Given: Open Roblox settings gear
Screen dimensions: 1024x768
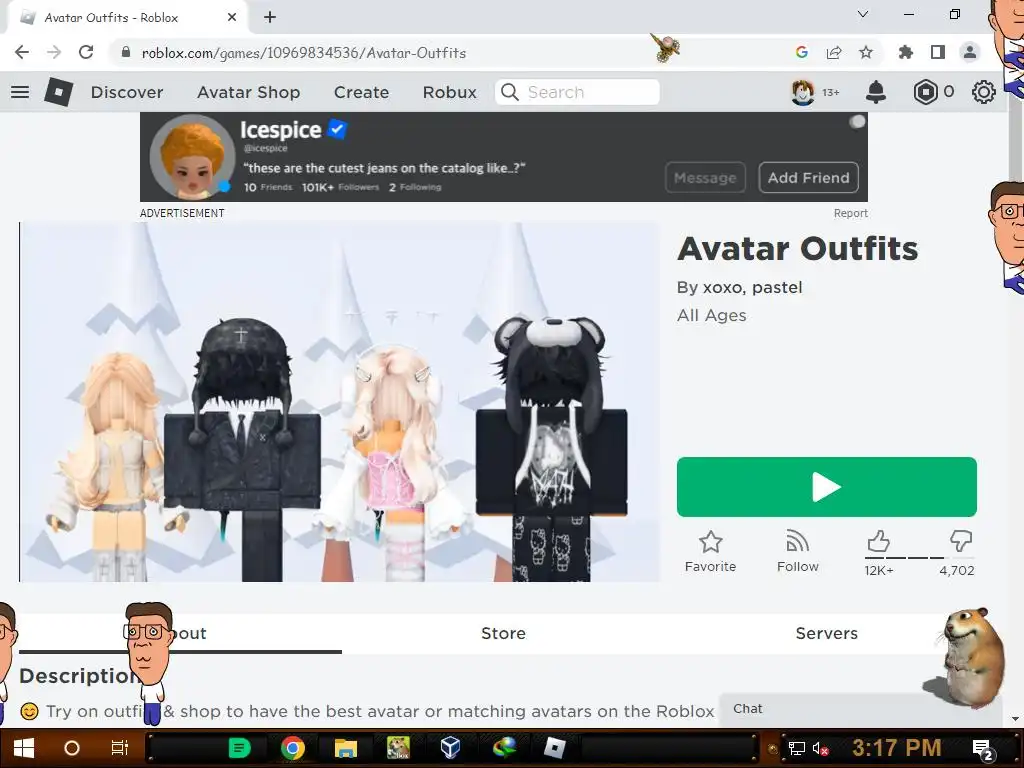Looking at the screenshot, I should point(984,92).
